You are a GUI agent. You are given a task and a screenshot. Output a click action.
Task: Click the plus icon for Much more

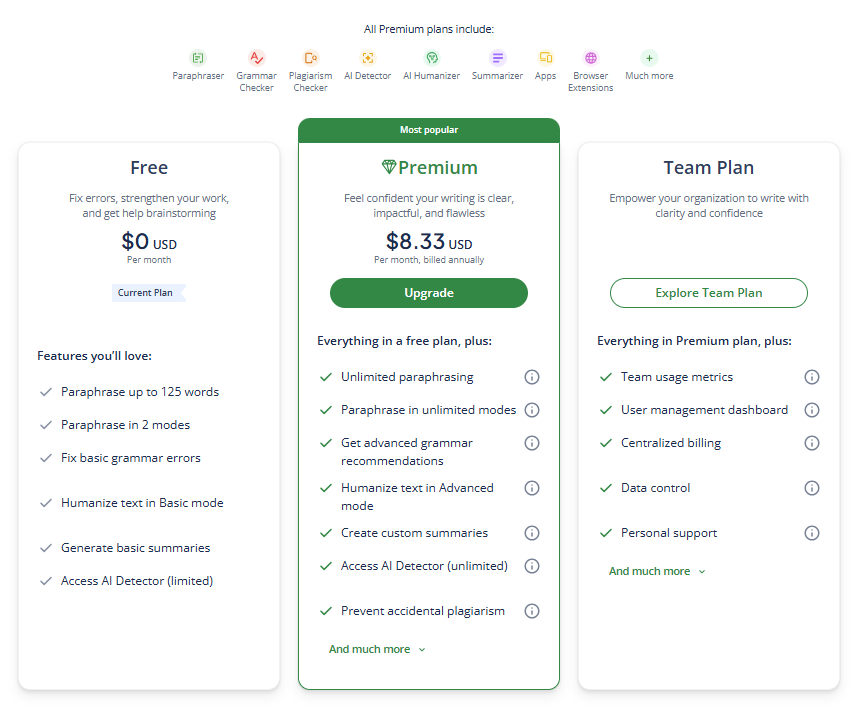tap(649, 58)
